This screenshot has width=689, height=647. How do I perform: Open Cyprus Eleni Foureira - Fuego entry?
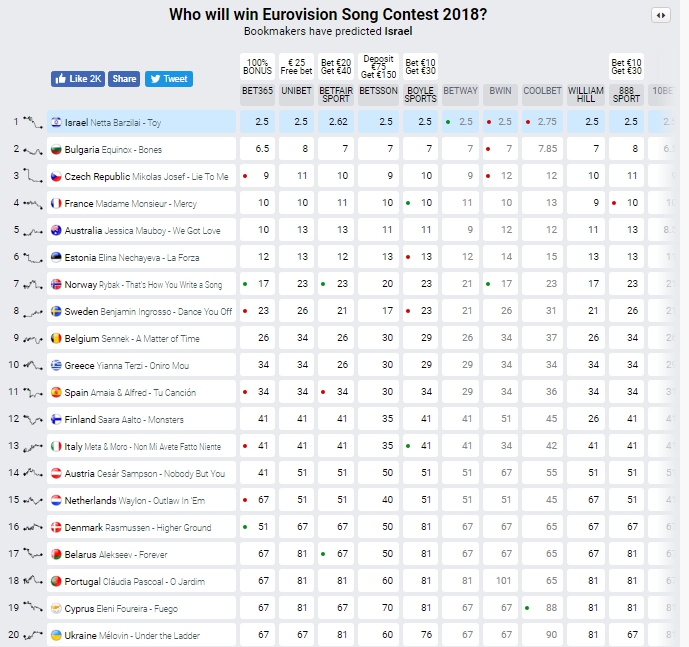(136, 608)
